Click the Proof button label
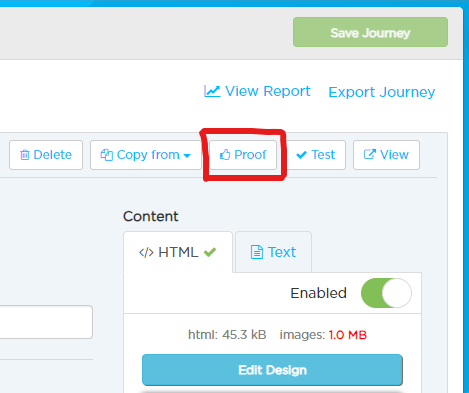 (250, 155)
